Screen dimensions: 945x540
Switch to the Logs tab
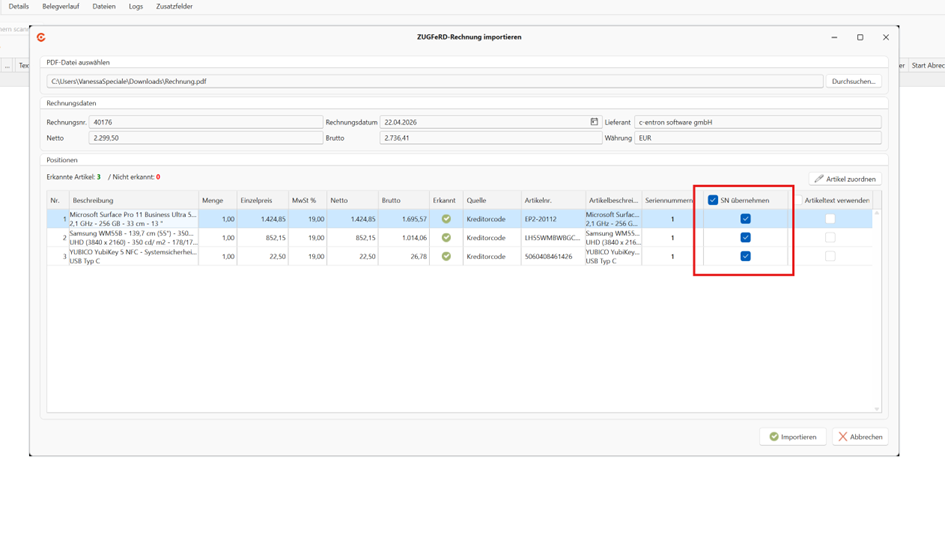[136, 6]
